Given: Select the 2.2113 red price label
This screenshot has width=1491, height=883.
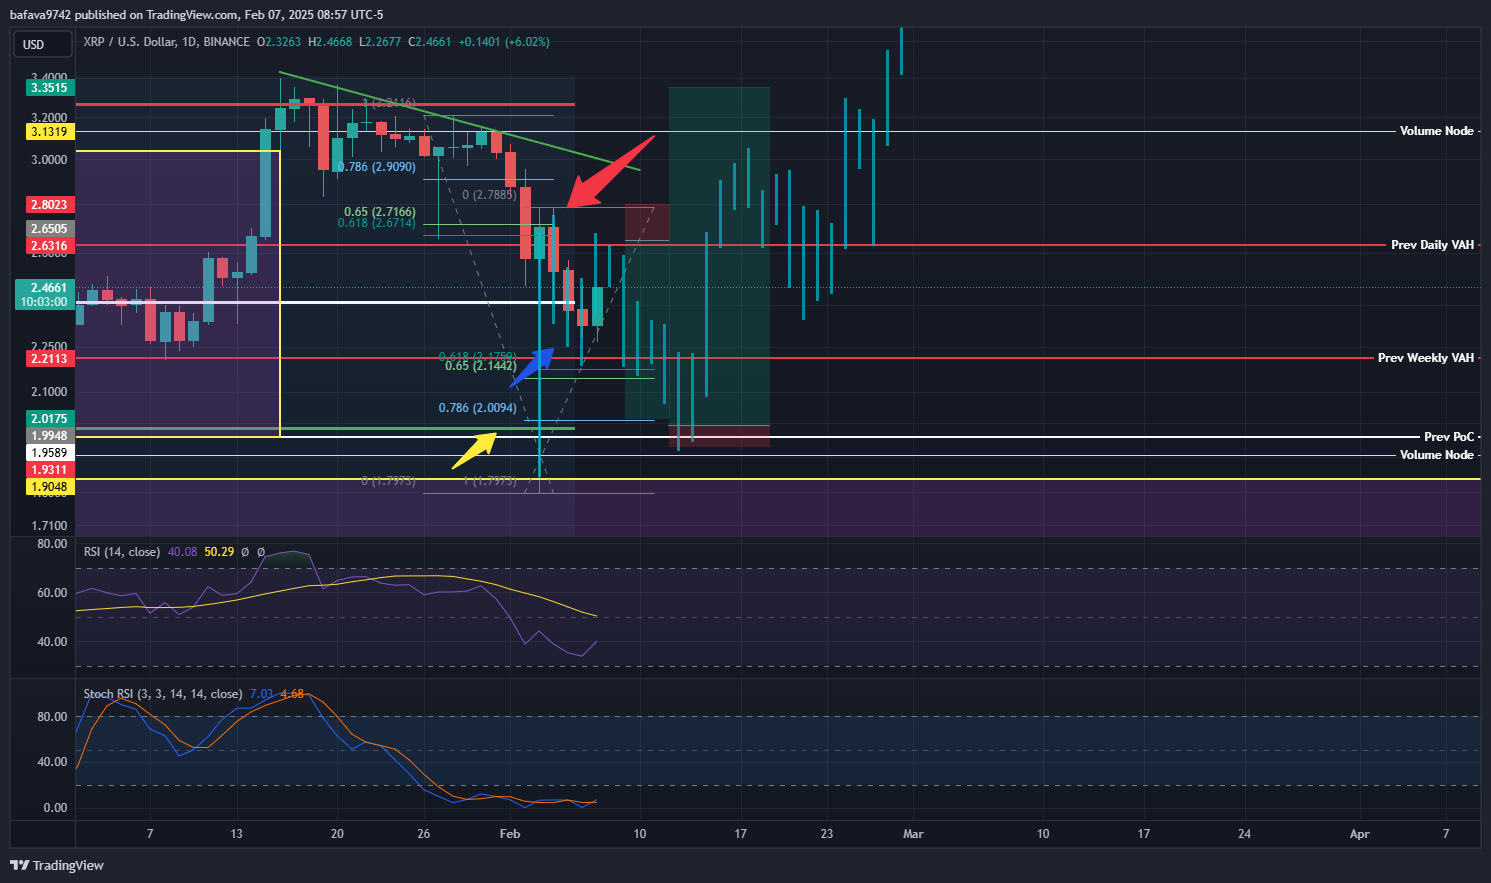Looking at the screenshot, I should (x=49, y=359).
